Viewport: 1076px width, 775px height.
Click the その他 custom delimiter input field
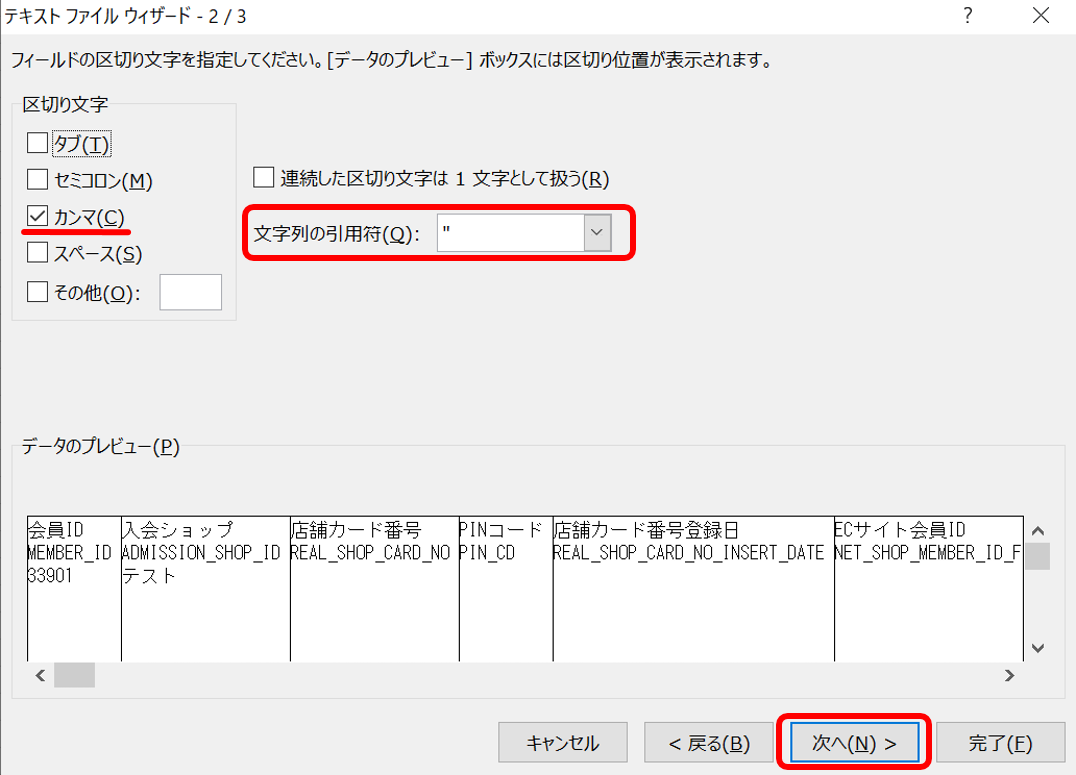(x=191, y=292)
